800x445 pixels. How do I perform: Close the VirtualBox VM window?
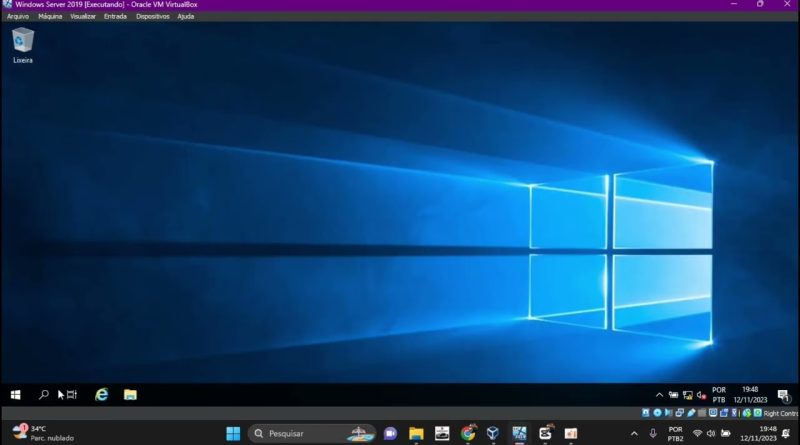[x=787, y=4]
